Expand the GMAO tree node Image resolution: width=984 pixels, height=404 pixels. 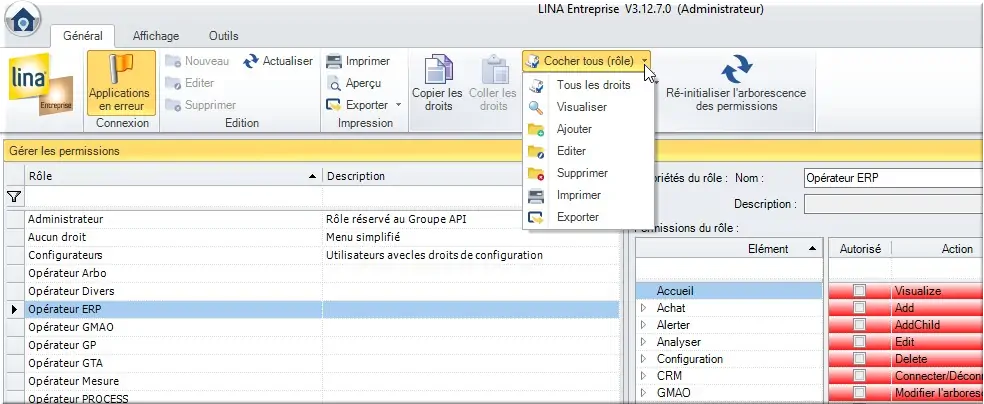click(x=643, y=393)
